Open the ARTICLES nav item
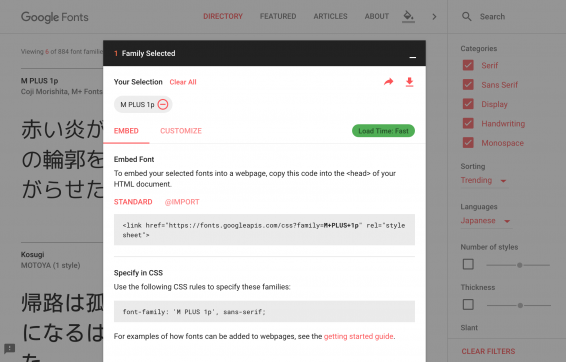566x362 pixels. coord(330,17)
